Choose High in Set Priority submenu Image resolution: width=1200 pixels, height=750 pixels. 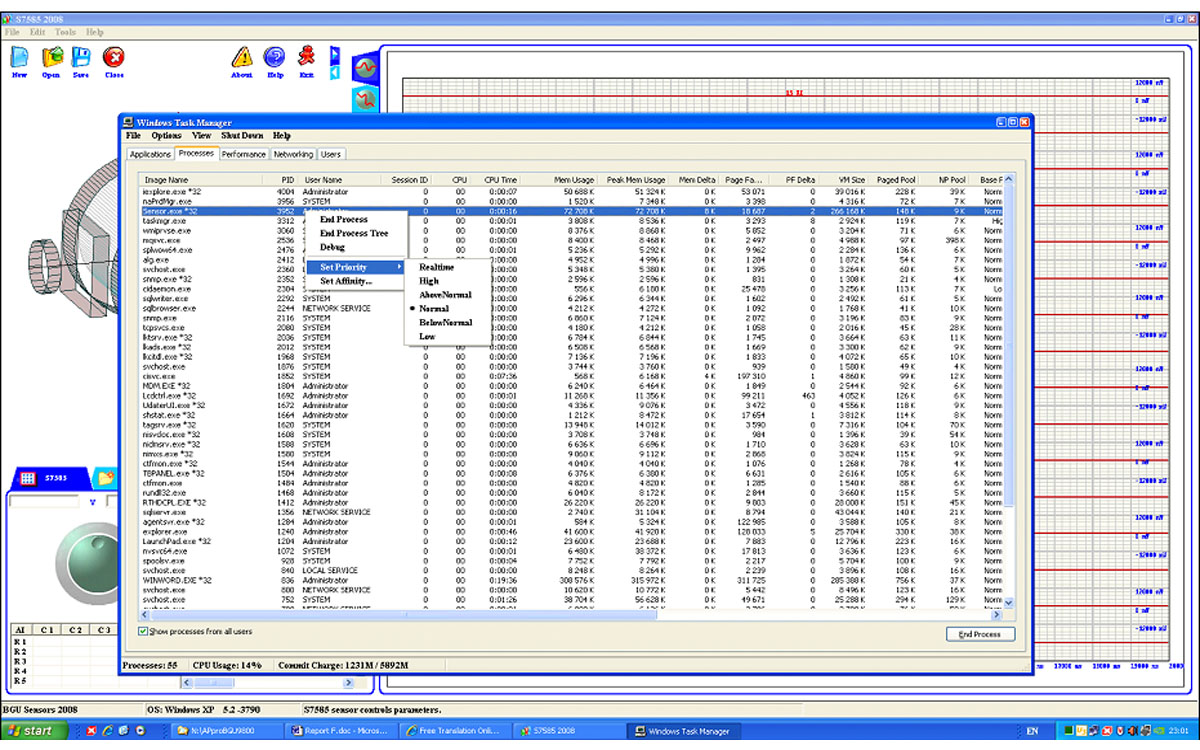click(429, 281)
